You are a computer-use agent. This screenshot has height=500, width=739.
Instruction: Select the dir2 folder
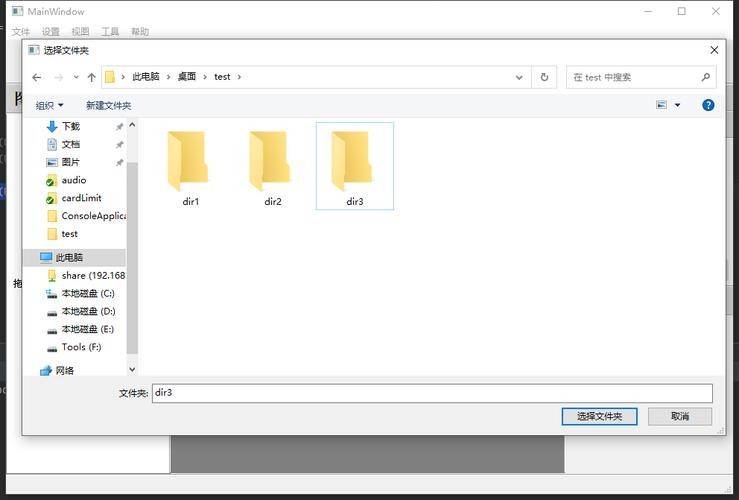[272, 168]
